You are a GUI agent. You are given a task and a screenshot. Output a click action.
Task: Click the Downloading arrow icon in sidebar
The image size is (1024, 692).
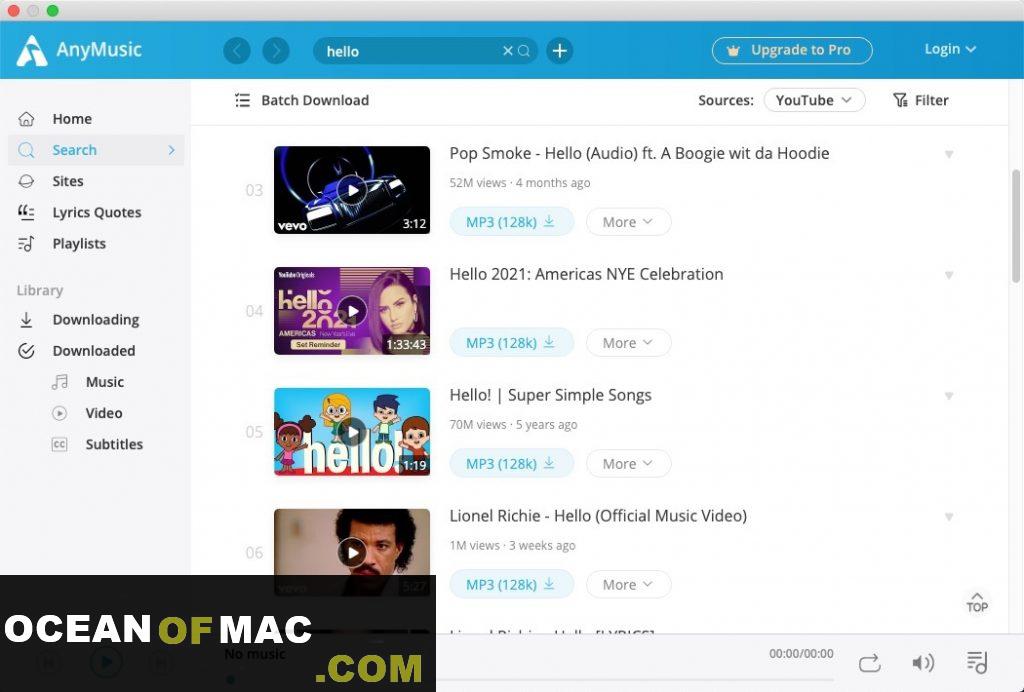[x=26, y=320]
